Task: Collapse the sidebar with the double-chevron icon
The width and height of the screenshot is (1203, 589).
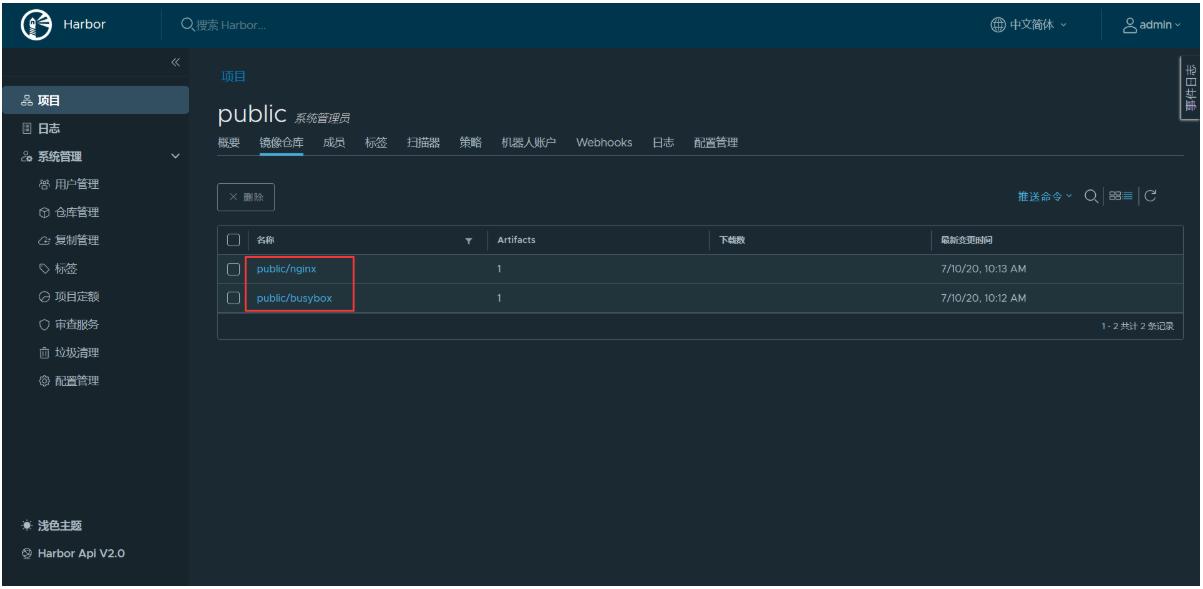Action: [x=175, y=62]
